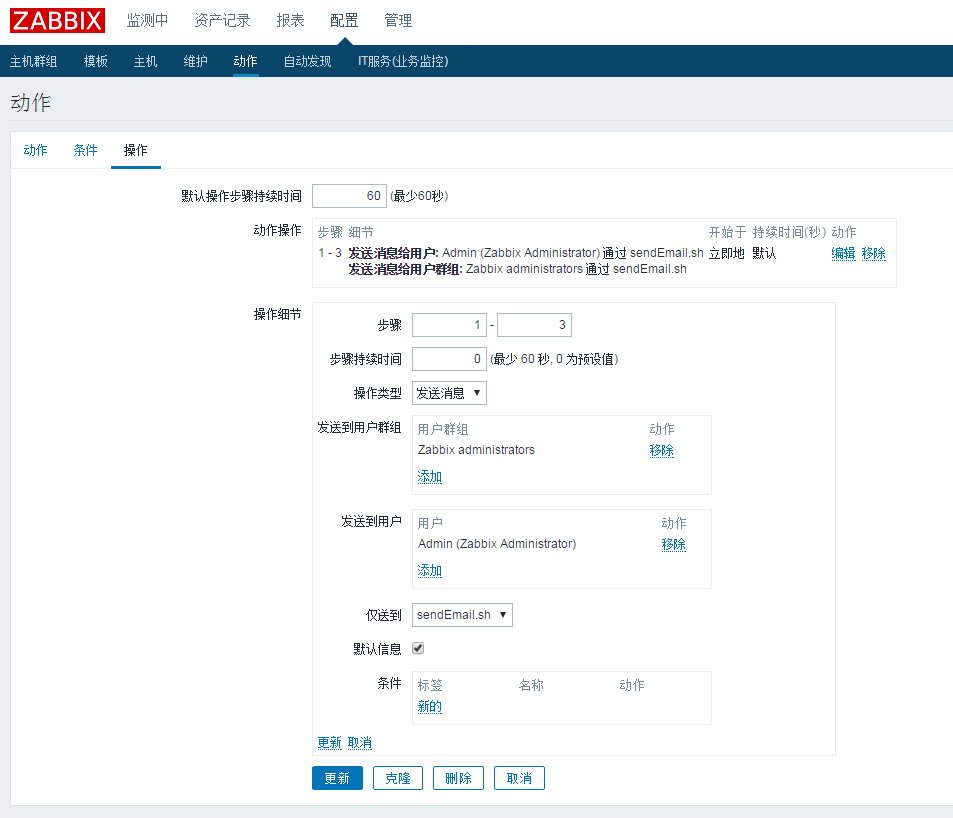
Task: Click the 删除 button
Action: [458, 778]
